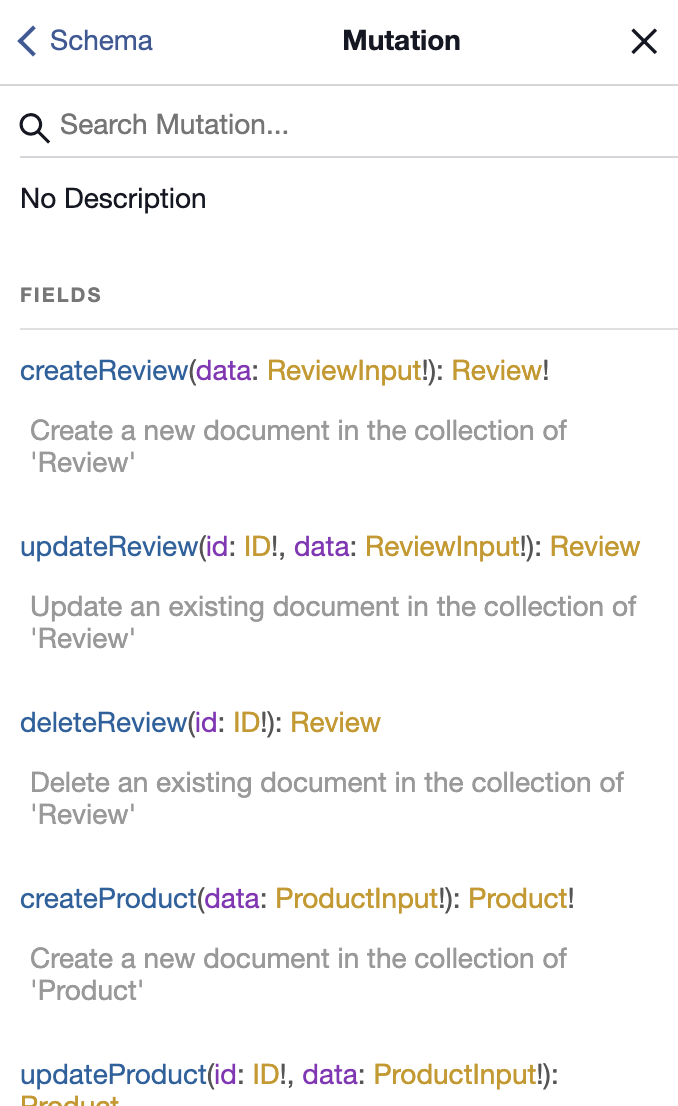678x1106 pixels.
Task: Open Review return type of deleteReview
Action: [335, 722]
